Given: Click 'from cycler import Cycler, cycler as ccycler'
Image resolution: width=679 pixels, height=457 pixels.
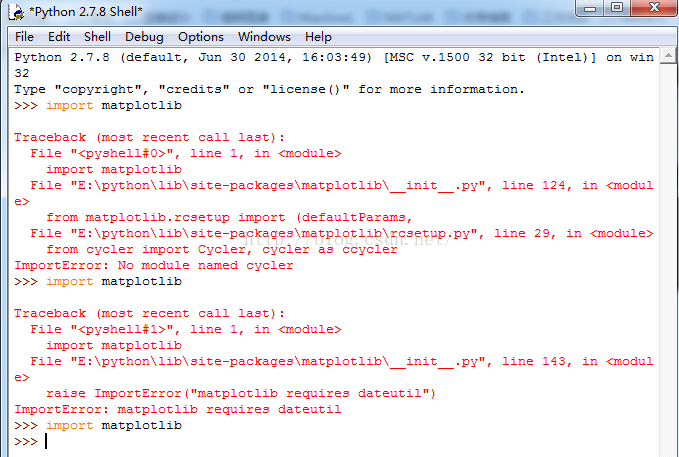Looking at the screenshot, I should pyautogui.click(x=222, y=250).
